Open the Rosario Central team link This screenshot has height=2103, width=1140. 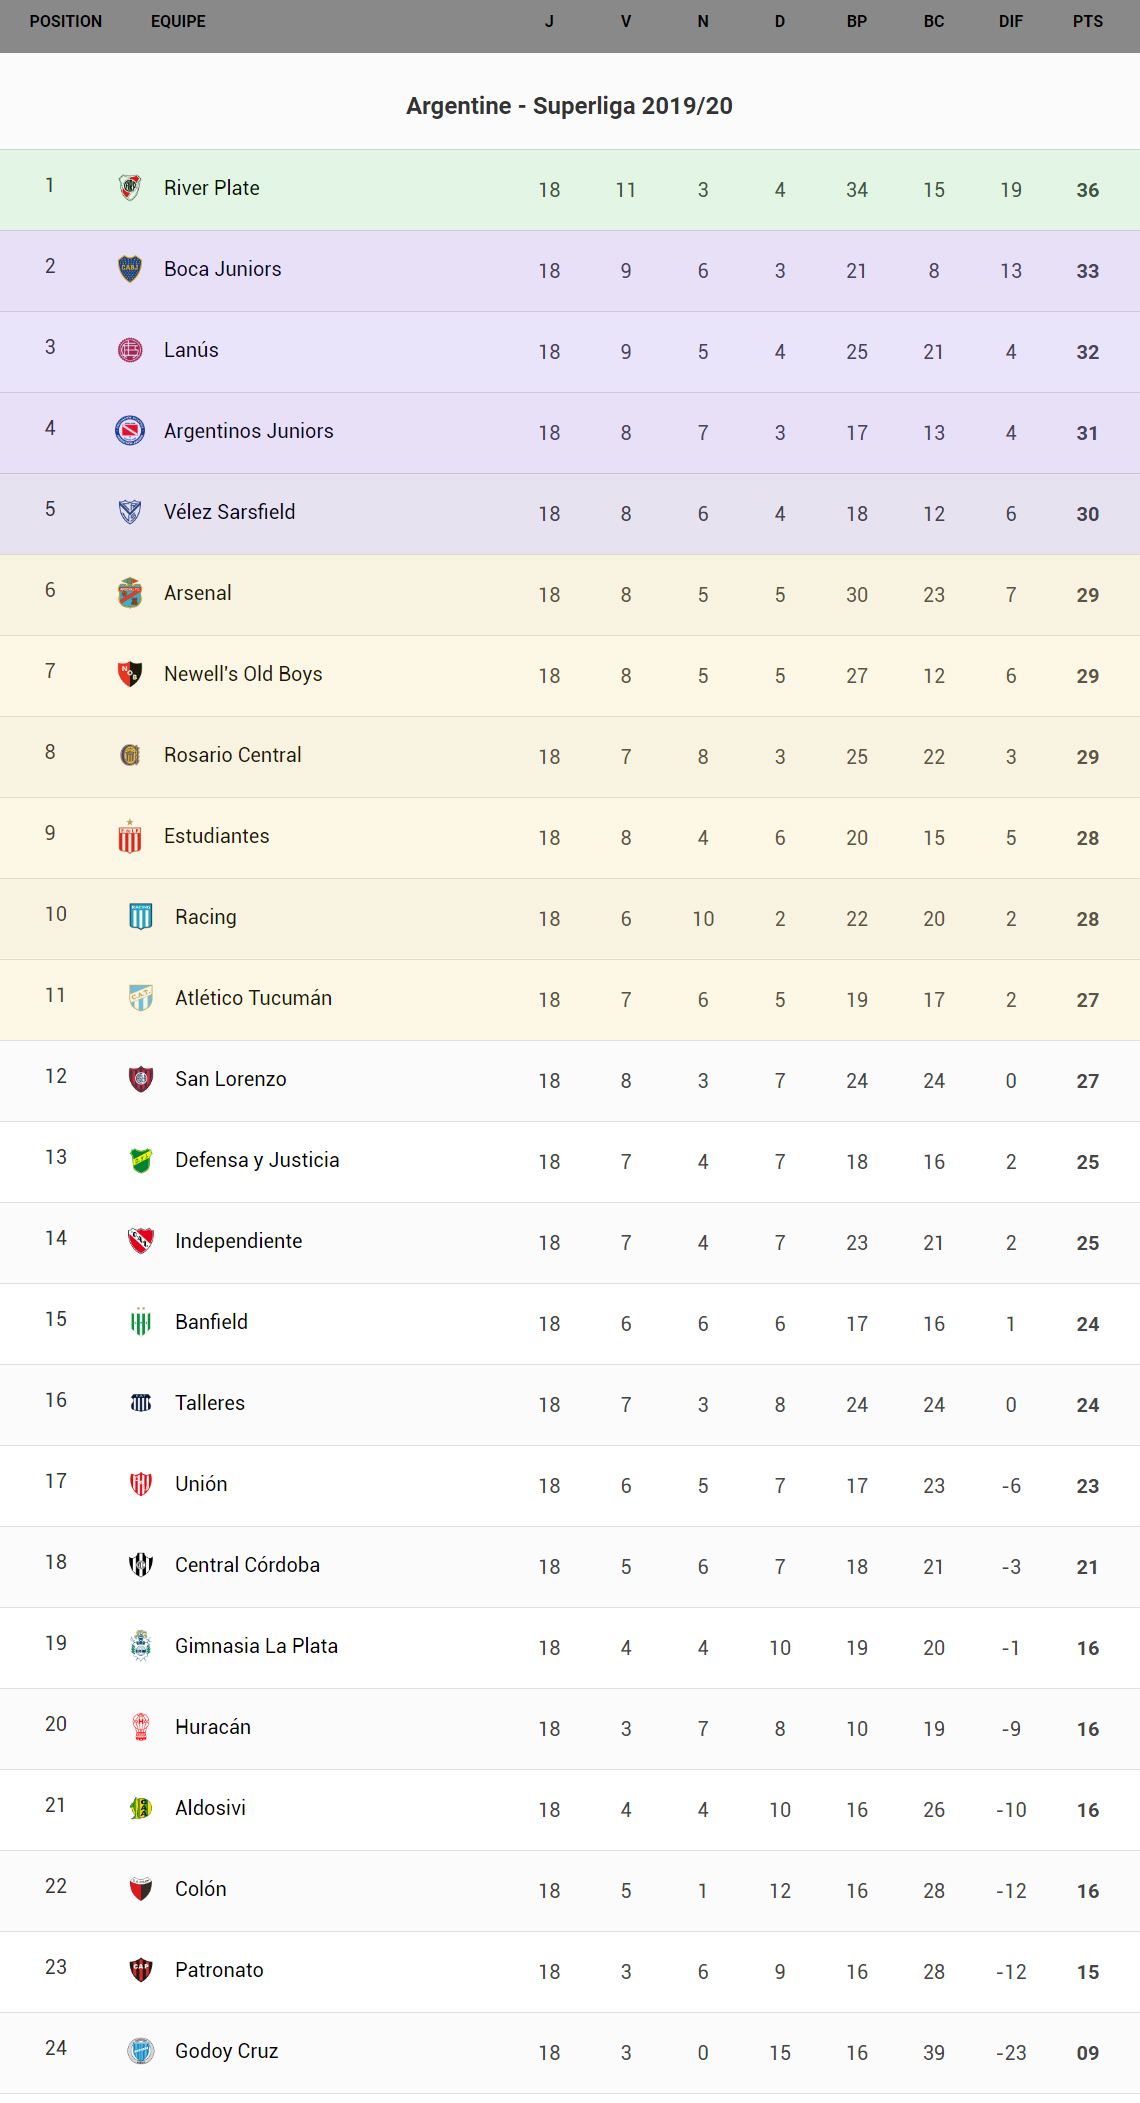(232, 755)
